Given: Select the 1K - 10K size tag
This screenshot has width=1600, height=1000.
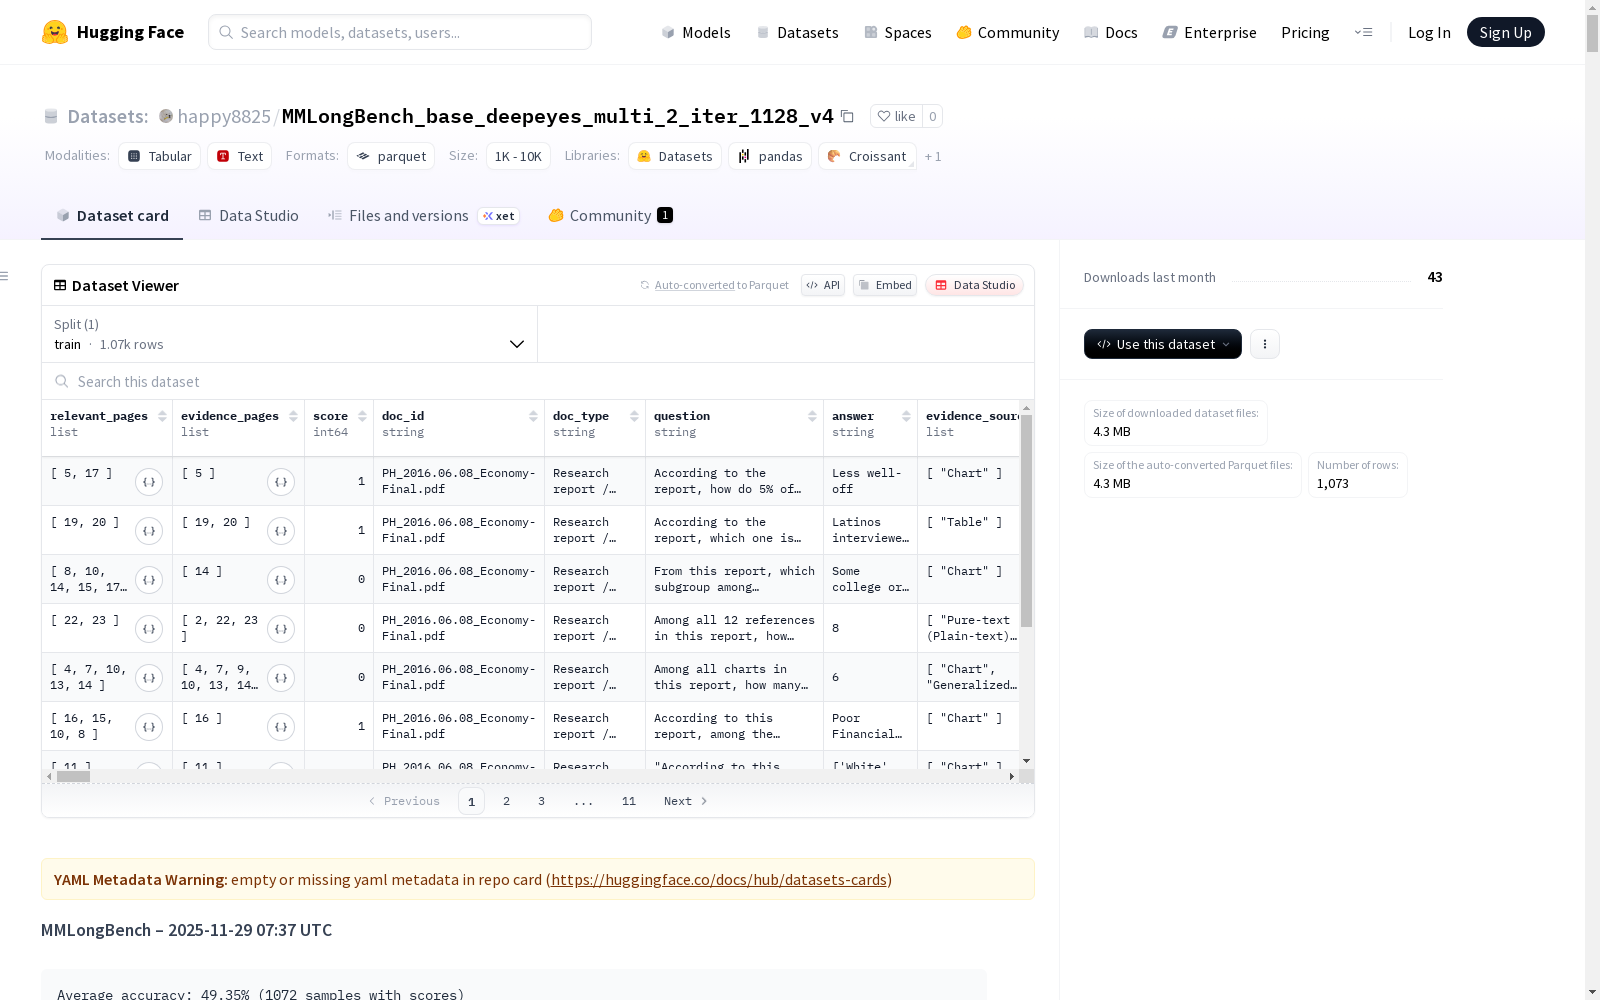Looking at the screenshot, I should (x=518, y=156).
